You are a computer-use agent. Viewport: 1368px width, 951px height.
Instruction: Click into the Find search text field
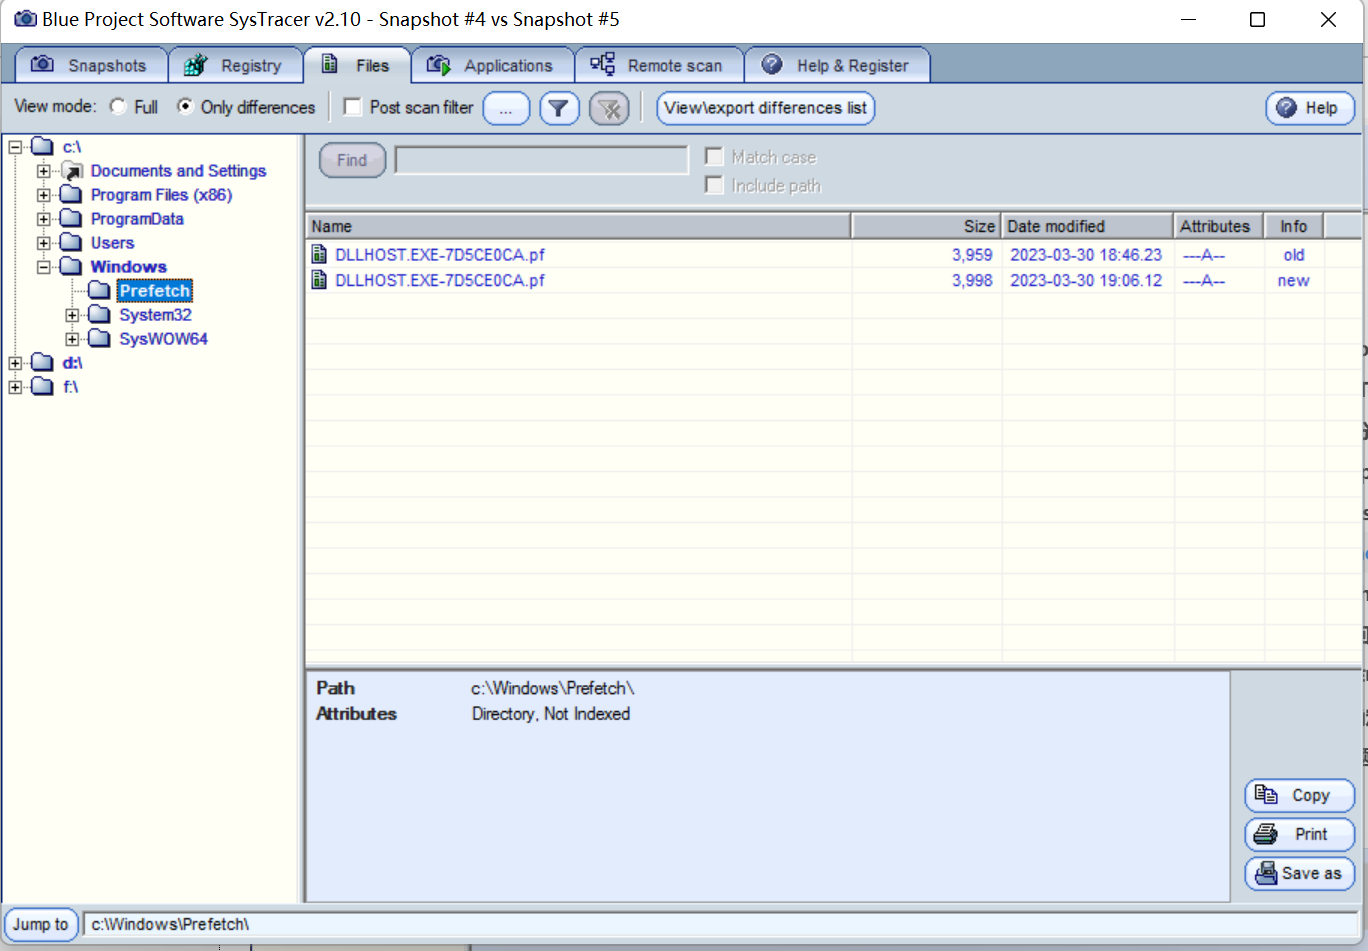point(542,160)
